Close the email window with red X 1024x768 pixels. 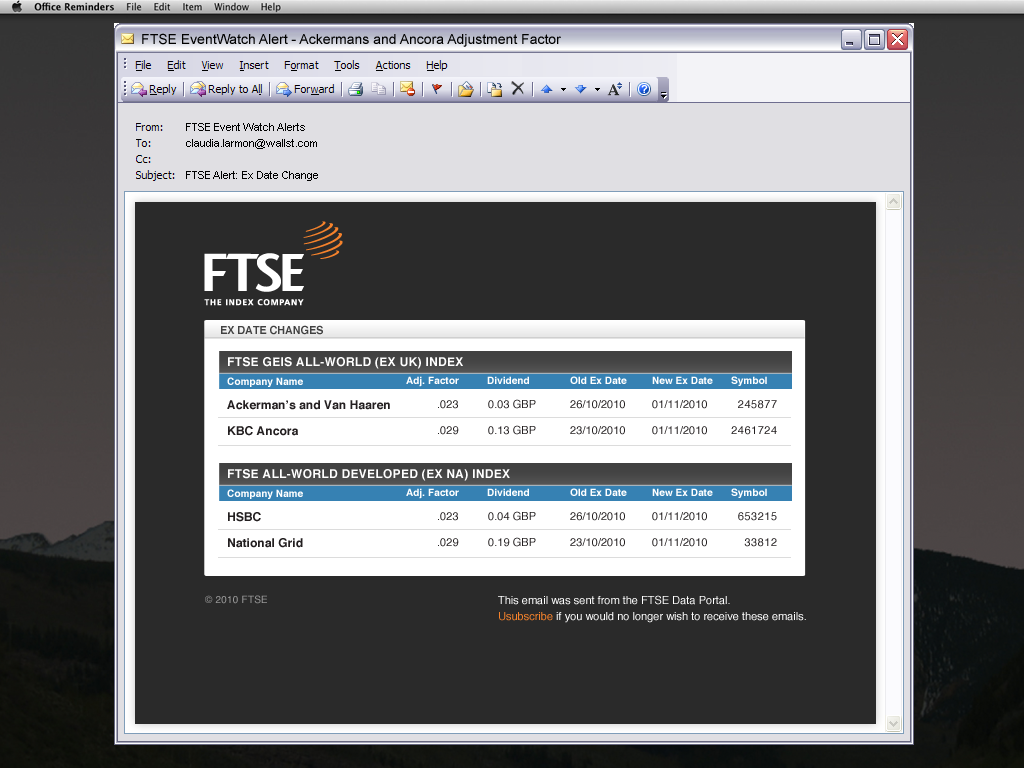point(898,40)
